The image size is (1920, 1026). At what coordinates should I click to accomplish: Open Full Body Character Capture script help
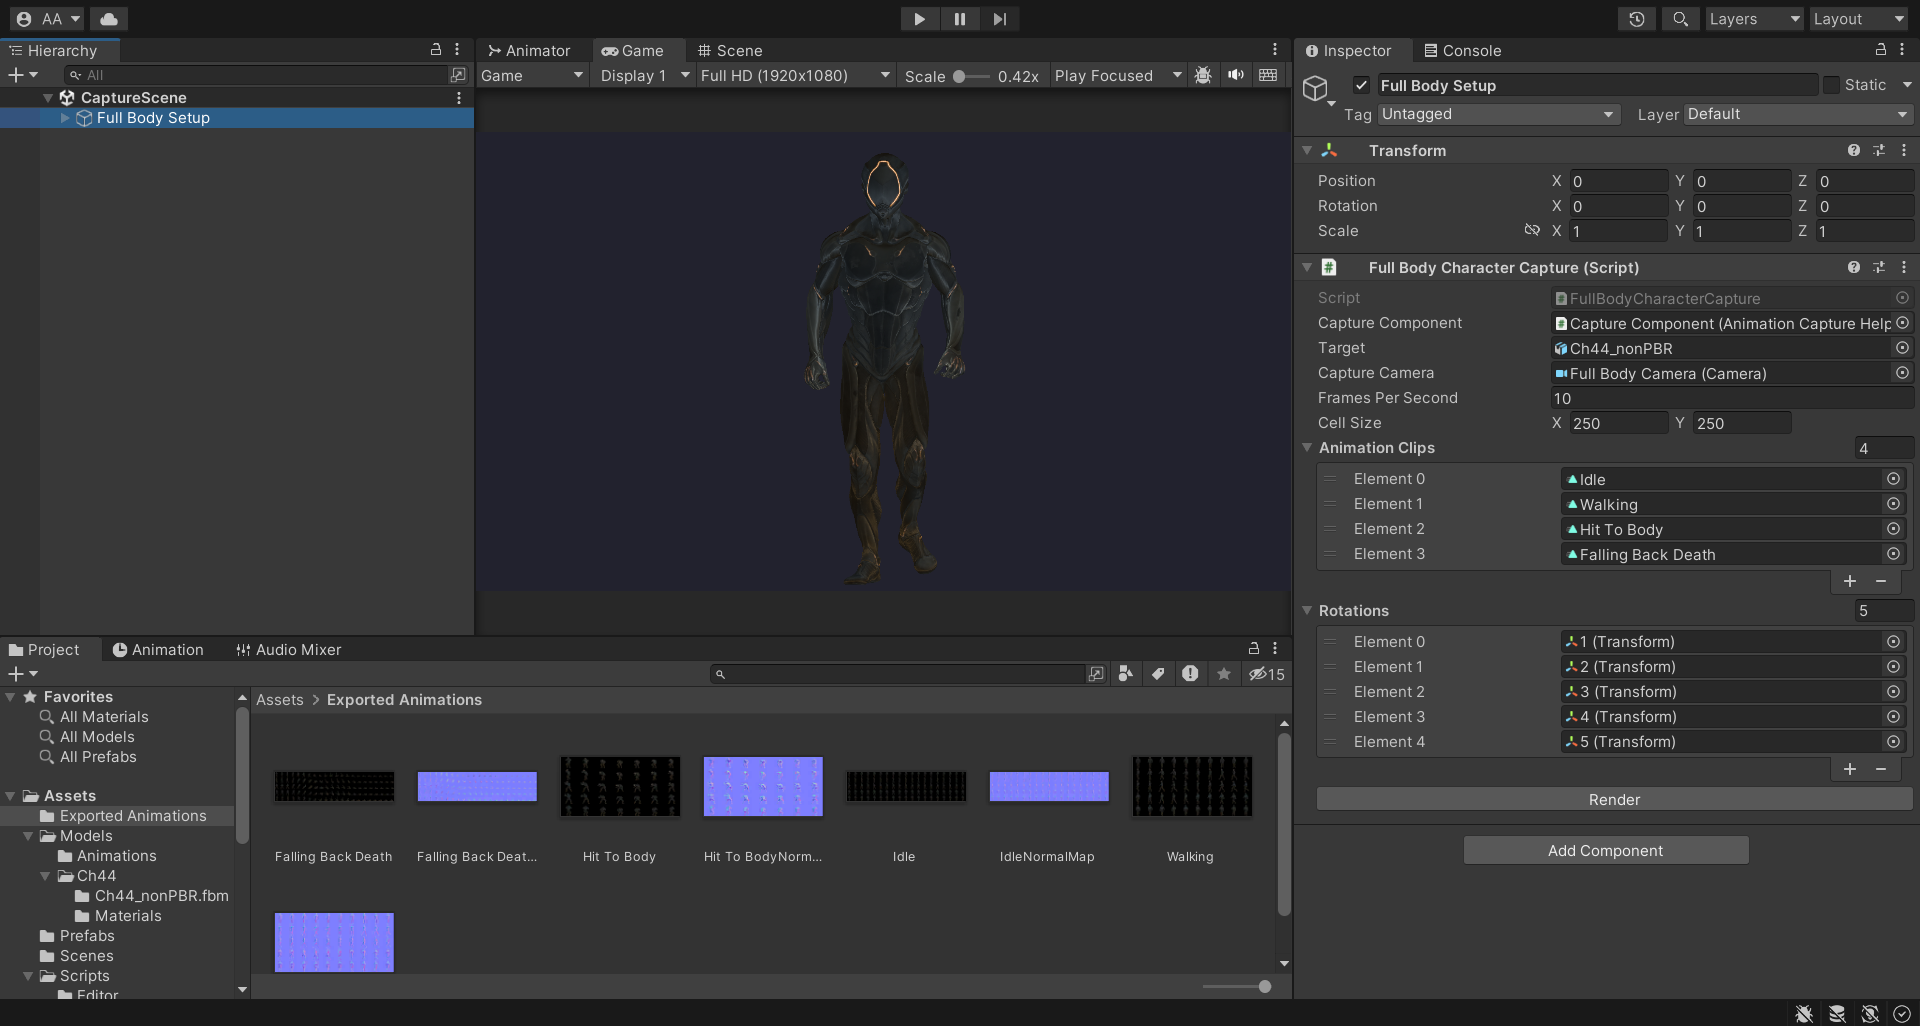[x=1854, y=267]
